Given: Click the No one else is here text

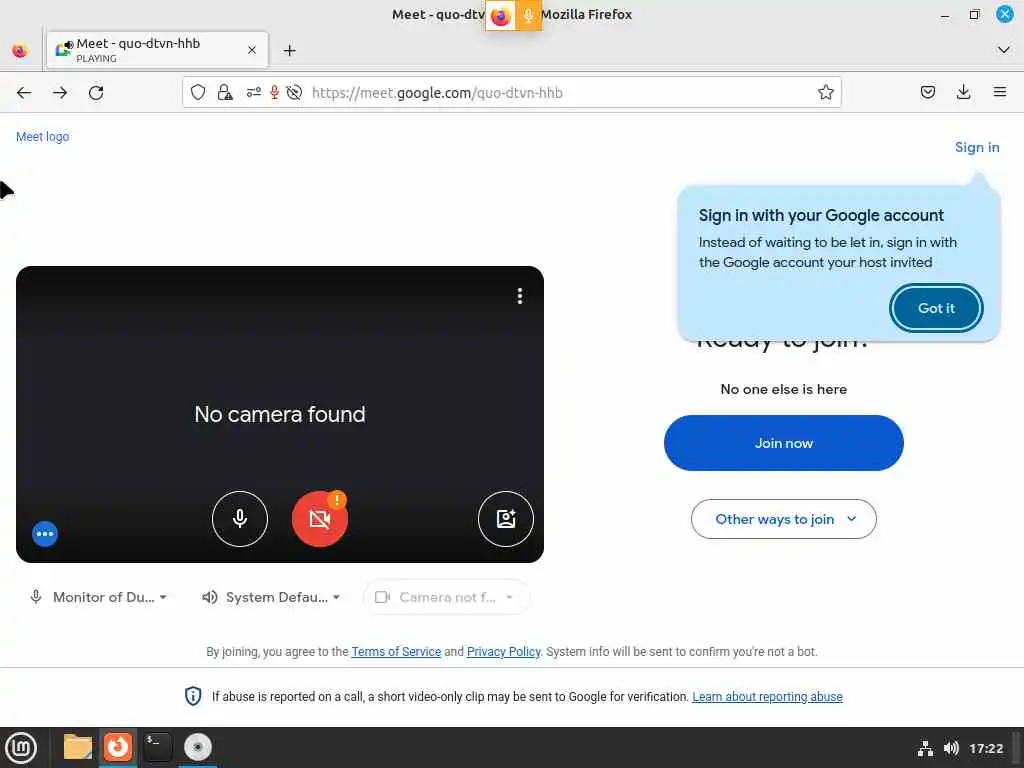Looking at the screenshot, I should tap(784, 389).
